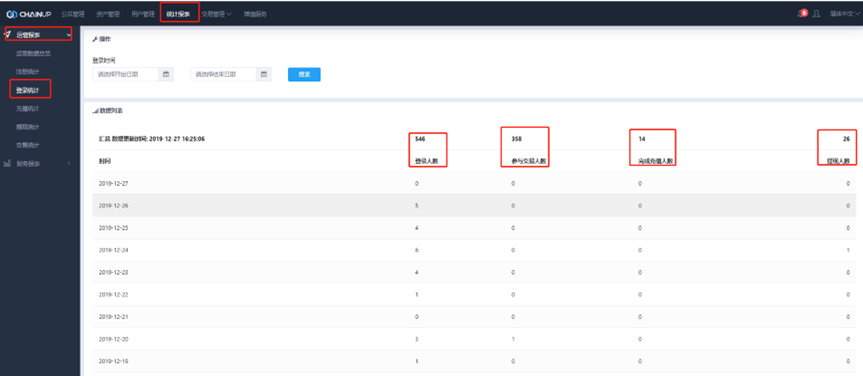
Task: Select 登录统计 in the sidebar
Action: (x=28, y=90)
